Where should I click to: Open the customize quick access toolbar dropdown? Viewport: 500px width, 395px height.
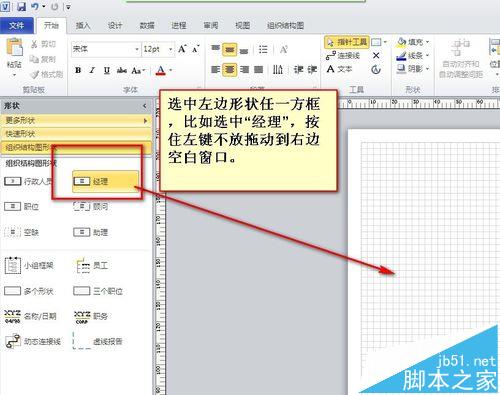coord(68,7)
